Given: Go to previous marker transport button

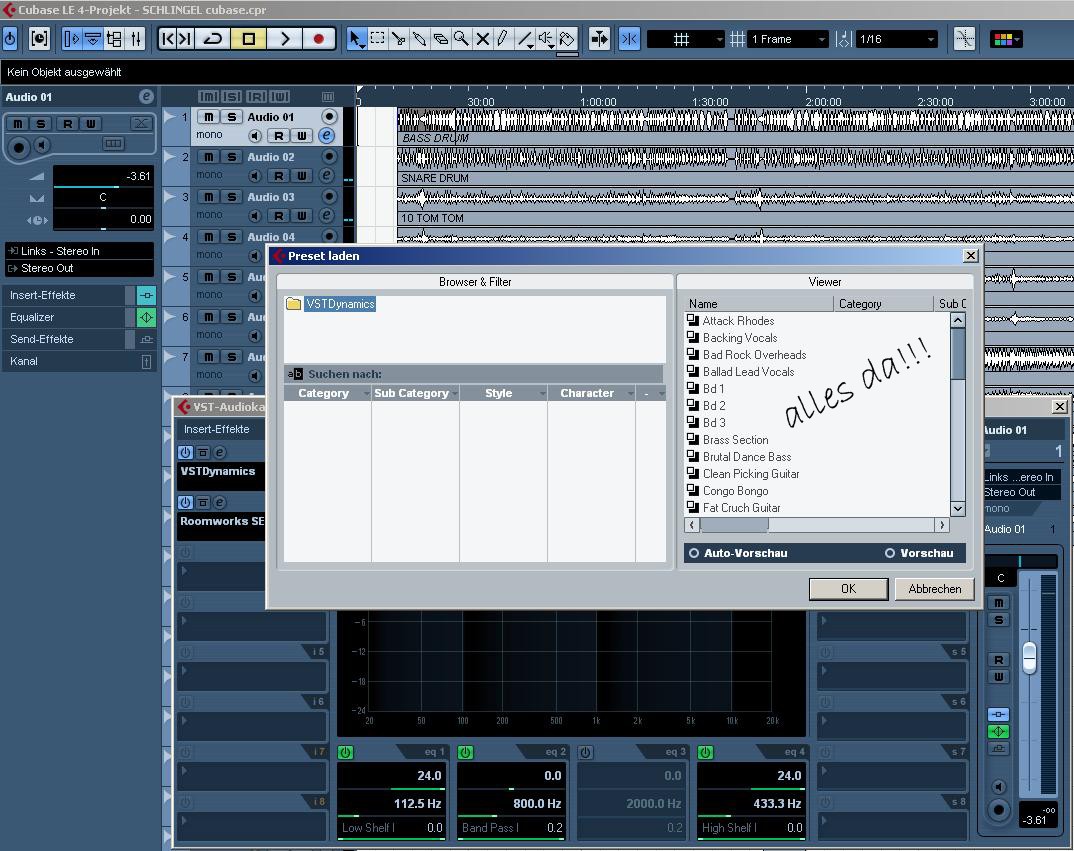Looking at the screenshot, I should click(x=168, y=38).
